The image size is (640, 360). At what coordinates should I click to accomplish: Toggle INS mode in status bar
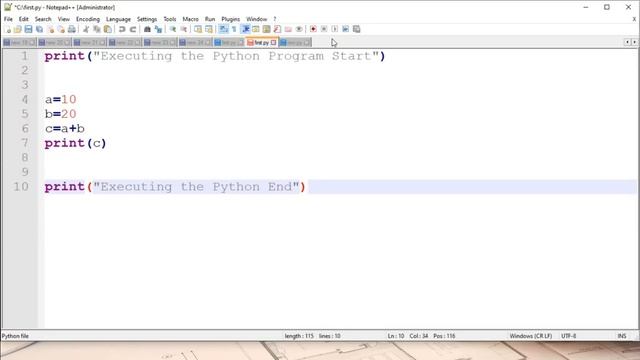click(622, 336)
